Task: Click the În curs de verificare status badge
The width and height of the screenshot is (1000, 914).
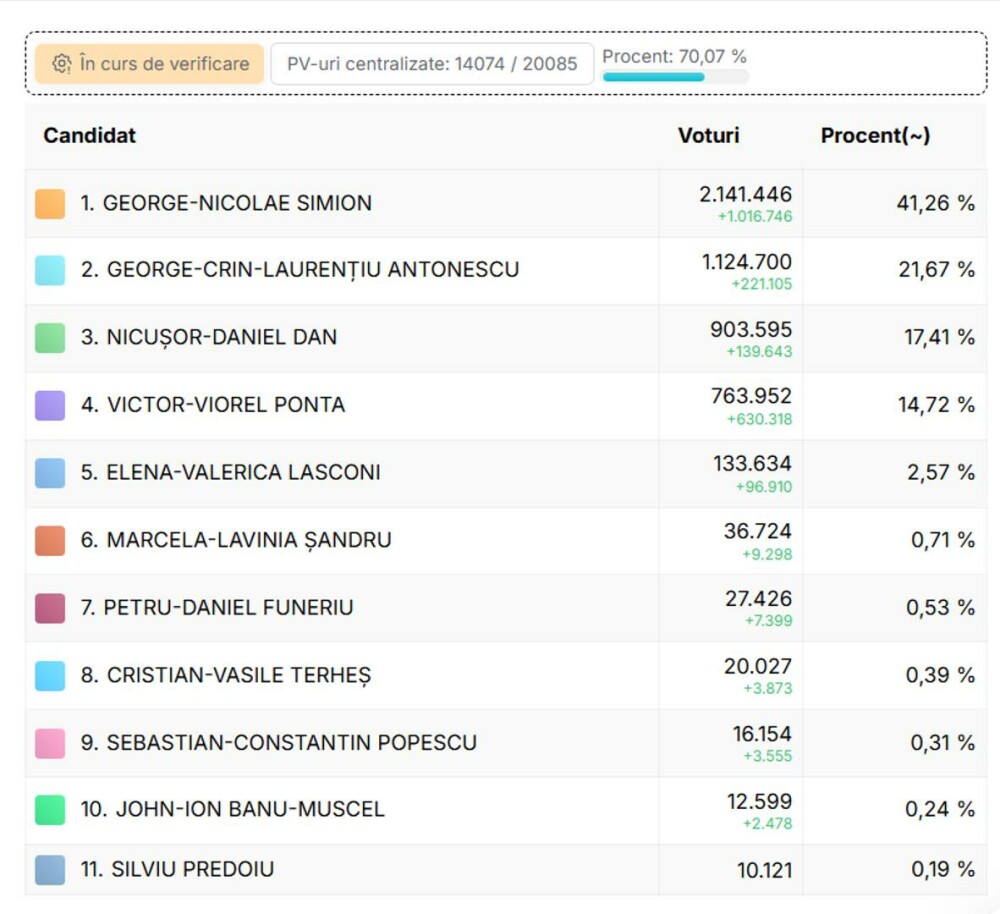Action: pos(150,64)
